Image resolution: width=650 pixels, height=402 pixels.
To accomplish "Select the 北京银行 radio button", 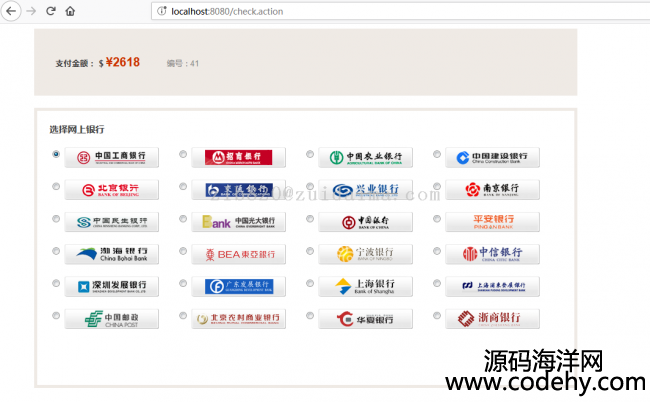I will [56, 186].
